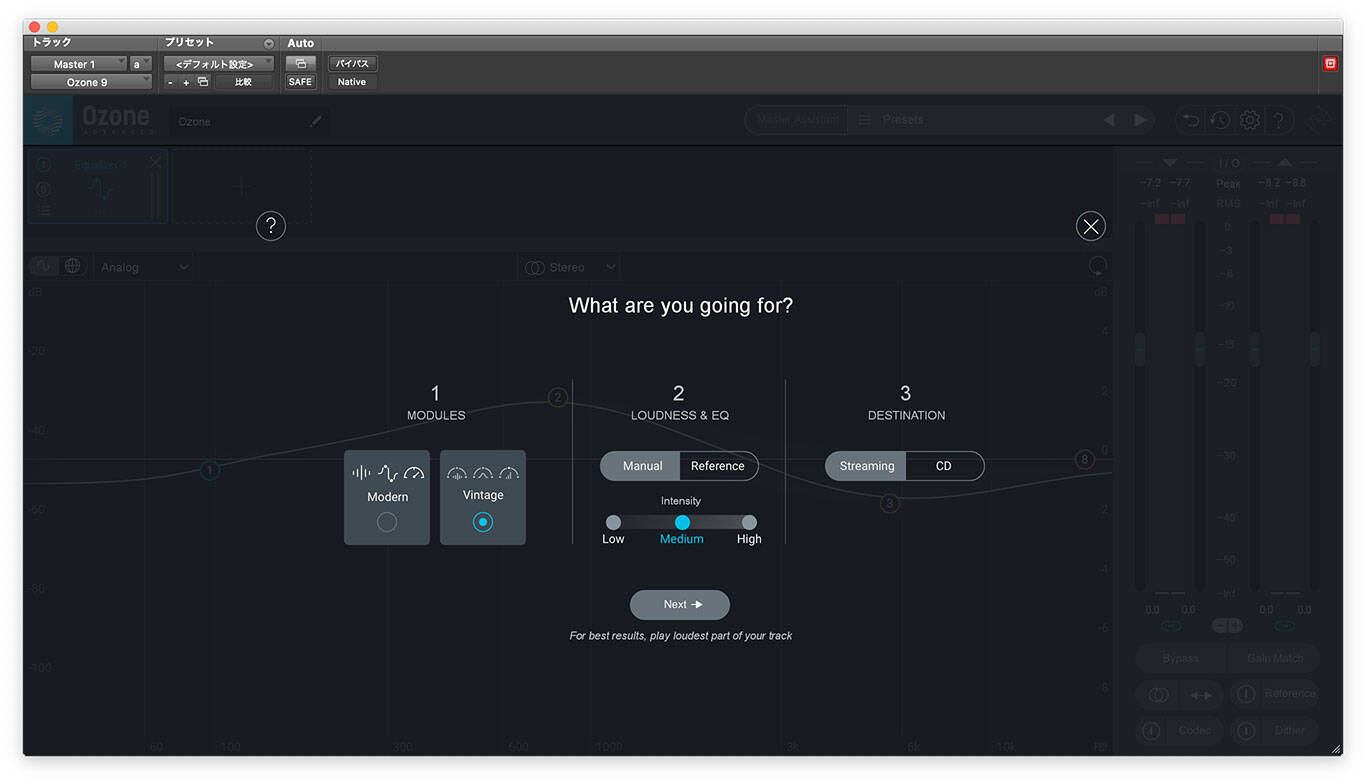This screenshot has height=783, width=1366.
Task: Toggle the SAFE automation button
Action: [300, 82]
